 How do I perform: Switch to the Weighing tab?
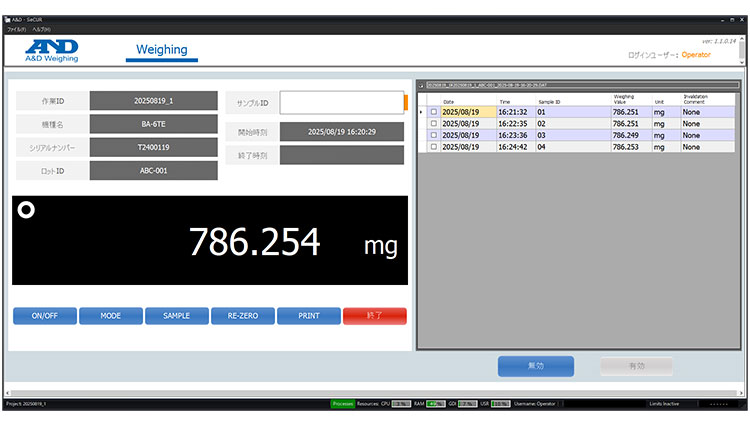click(162, 50)
